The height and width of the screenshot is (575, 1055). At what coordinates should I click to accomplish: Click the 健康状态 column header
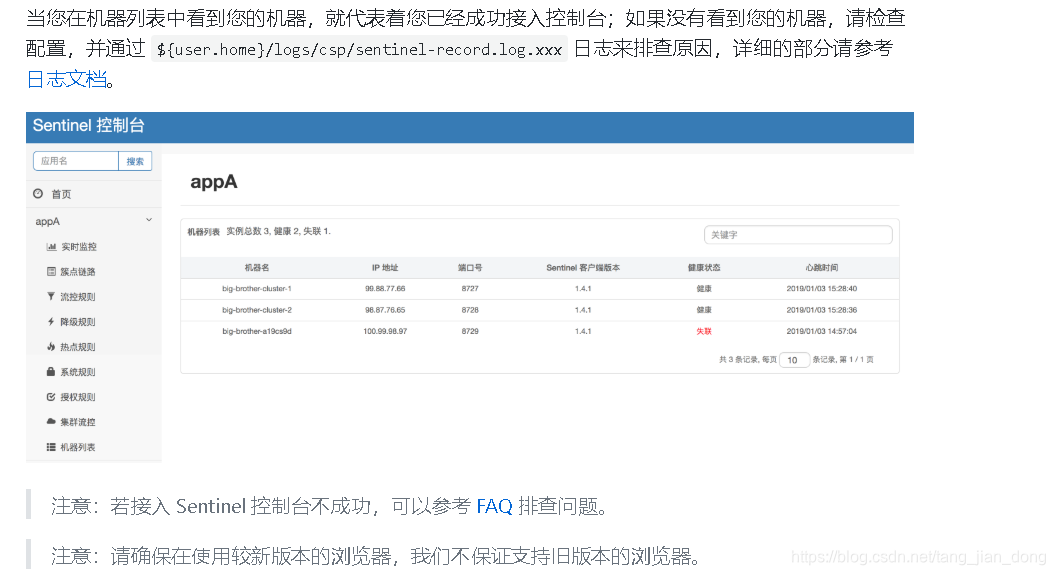click(x=704, y=268)
